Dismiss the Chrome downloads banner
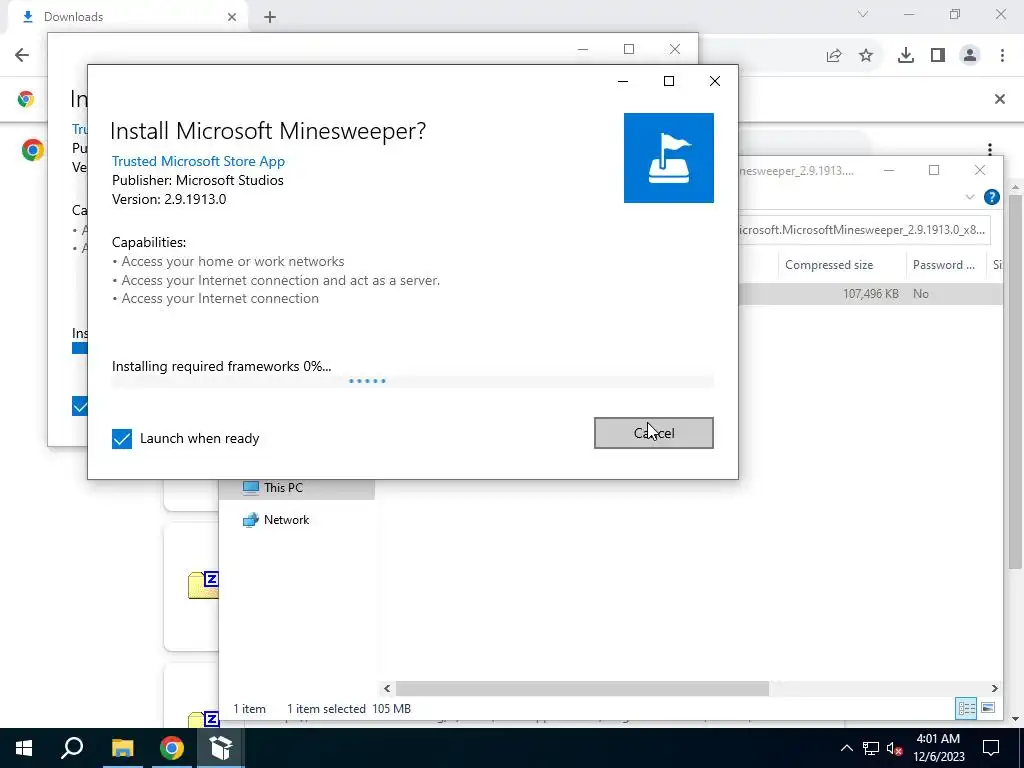This screenshot has width=1024, height=768. (999, 99)
